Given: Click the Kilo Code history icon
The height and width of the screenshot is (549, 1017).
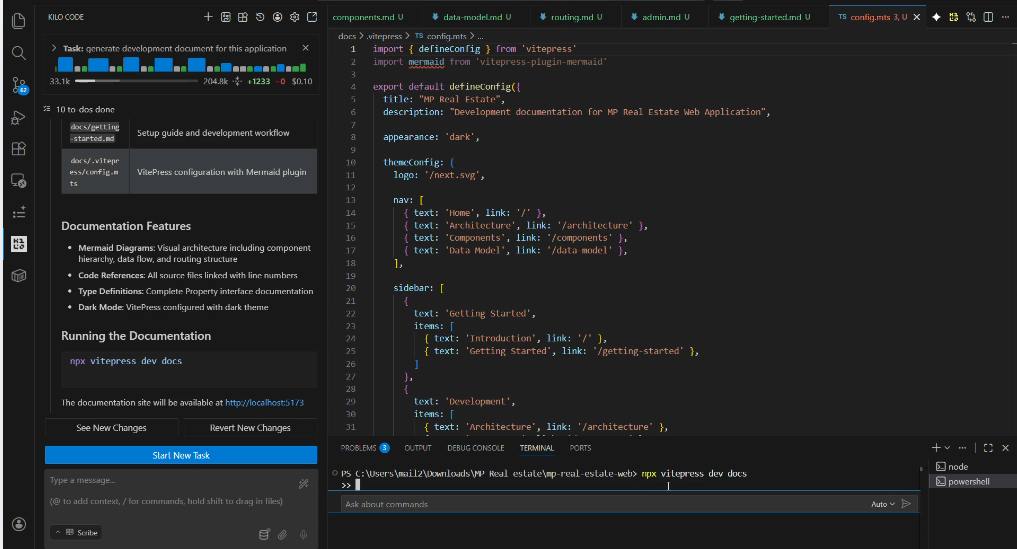Looking at the screenshot, I should 260,17.
